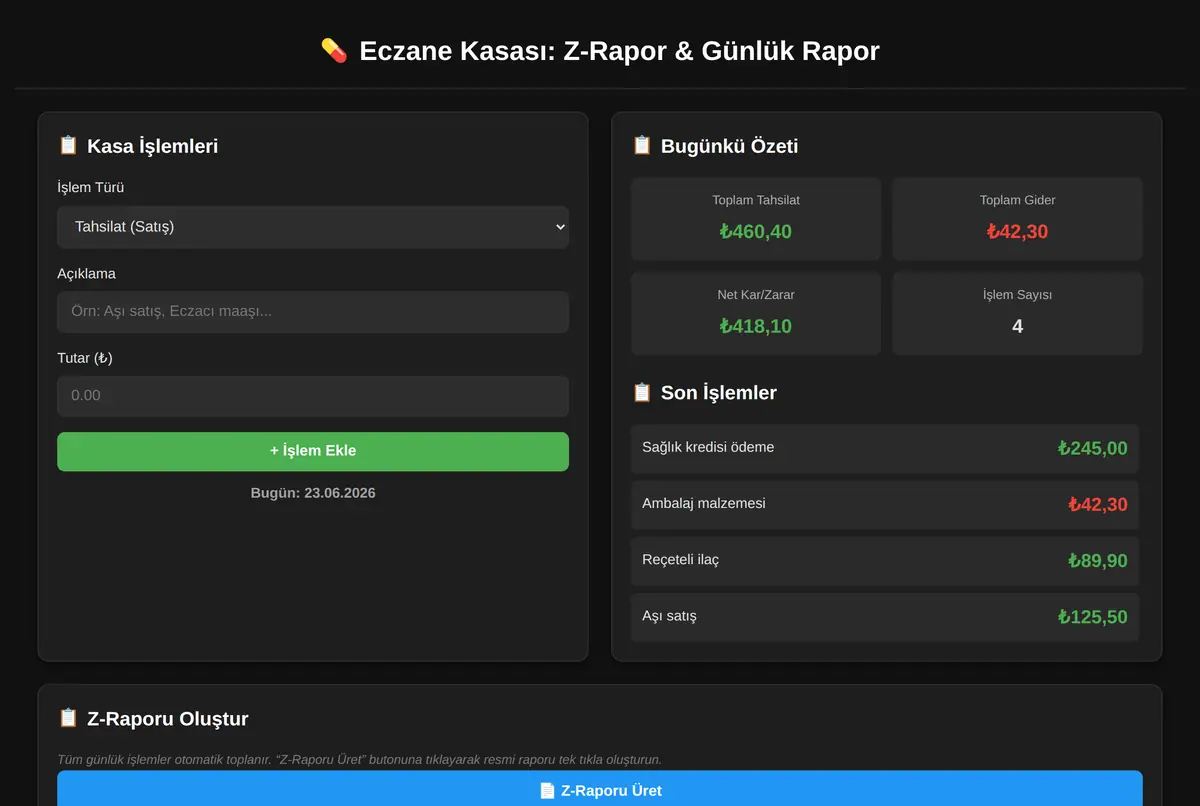
Task: Click the ₺125,50 amount
Action: pos(1093,617)
